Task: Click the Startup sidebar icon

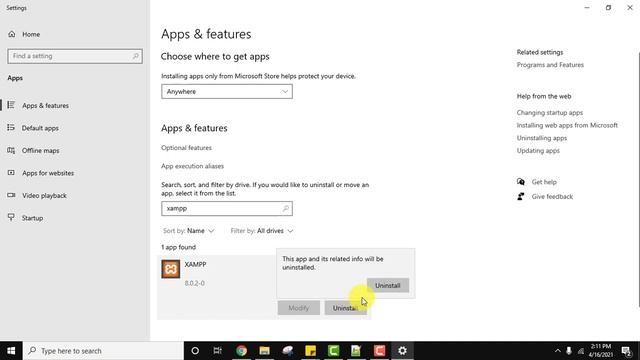Action: 11,217
